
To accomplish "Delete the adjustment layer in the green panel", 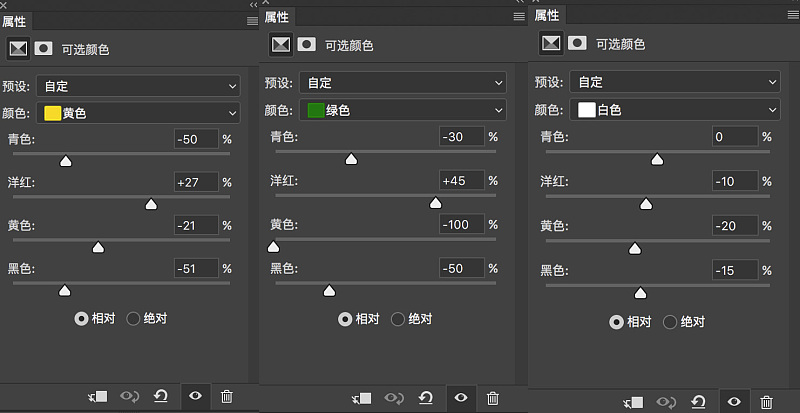I will [x=492, y=398].
